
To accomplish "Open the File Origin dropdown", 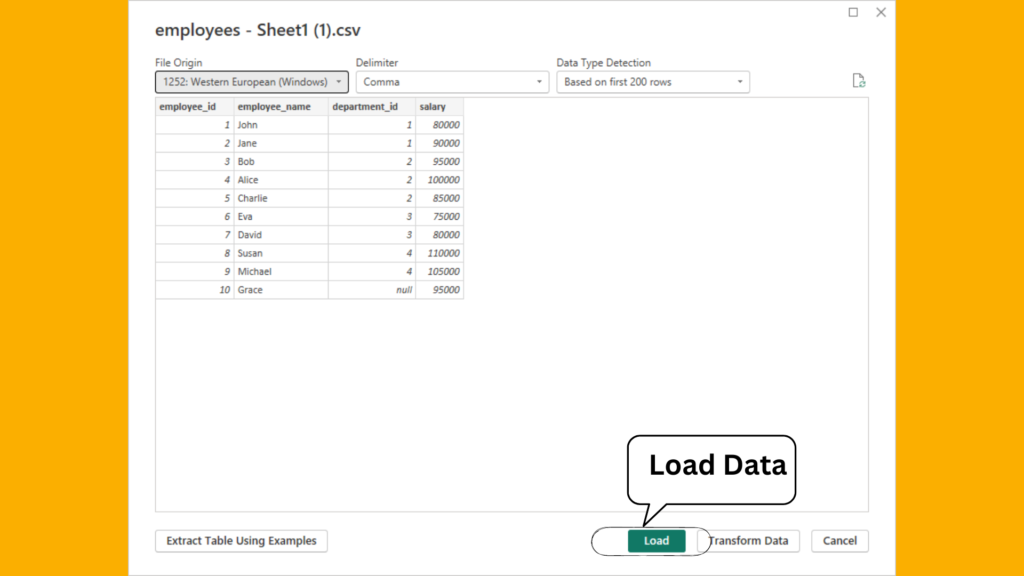I will tap(251, 82).
